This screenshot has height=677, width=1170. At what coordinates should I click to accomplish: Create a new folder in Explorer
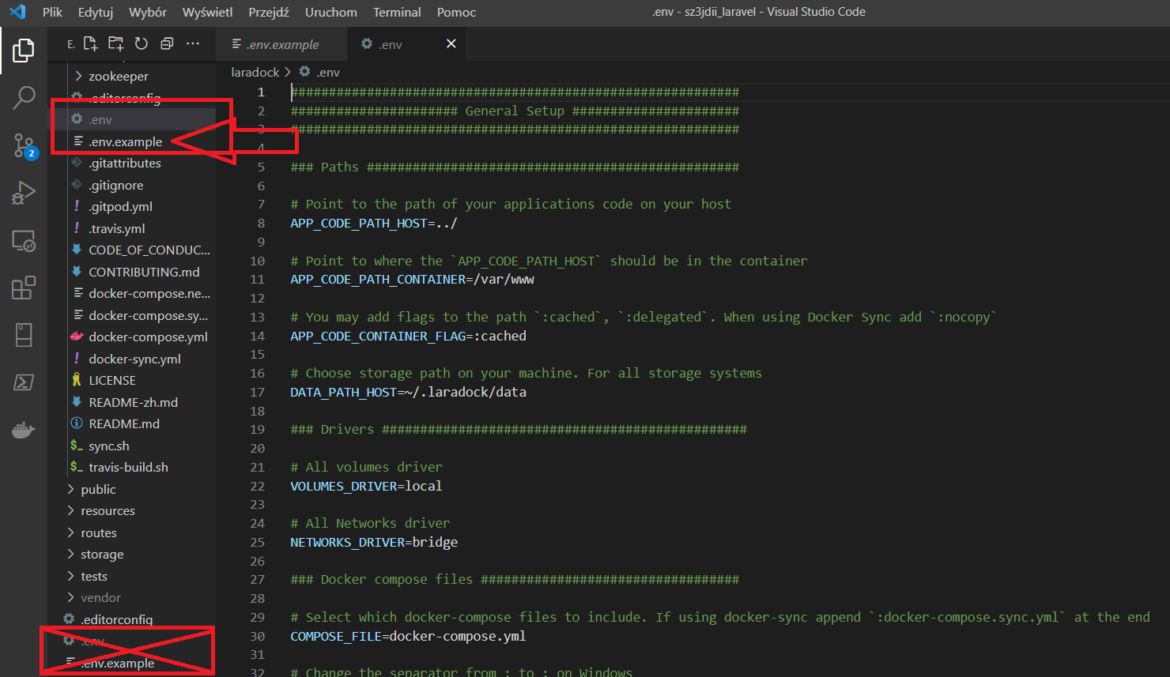pos(114,43)
